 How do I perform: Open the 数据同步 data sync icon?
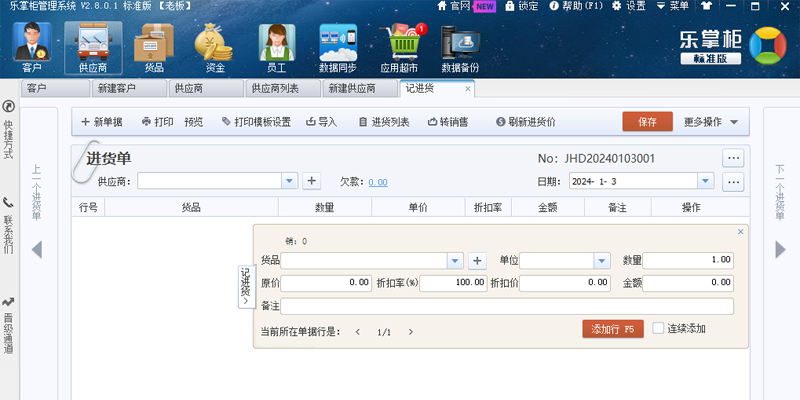tap(338, 48)
